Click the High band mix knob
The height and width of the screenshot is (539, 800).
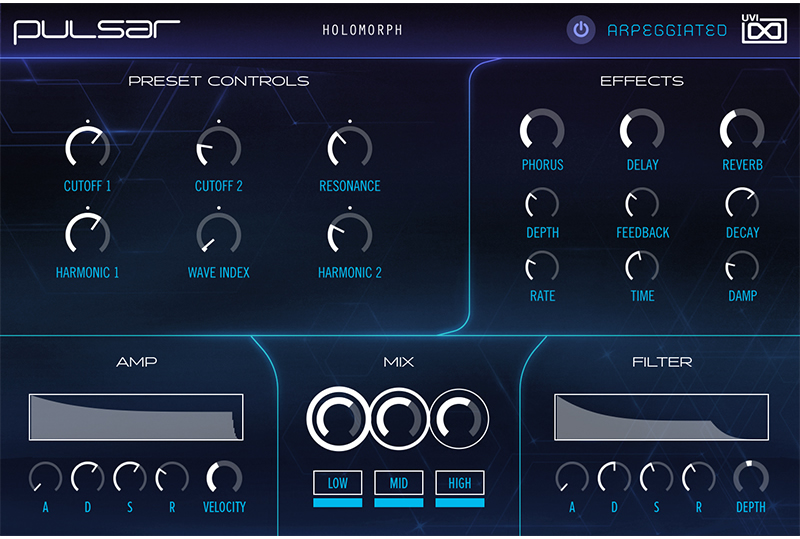coord(459,419)
